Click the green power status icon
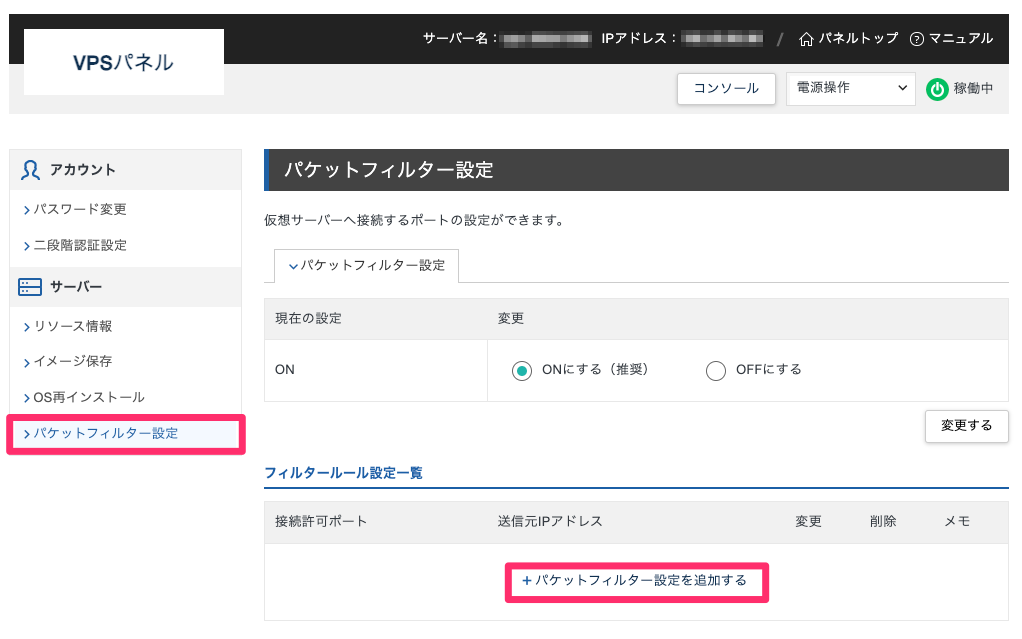The height and width of the screenshot is (639, 1022). 937,89
